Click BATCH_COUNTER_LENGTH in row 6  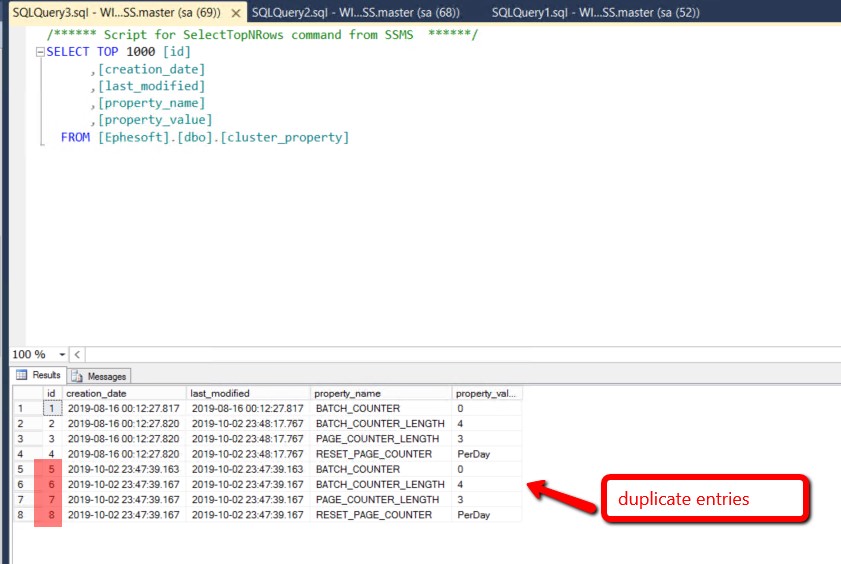tap(381, 484)
